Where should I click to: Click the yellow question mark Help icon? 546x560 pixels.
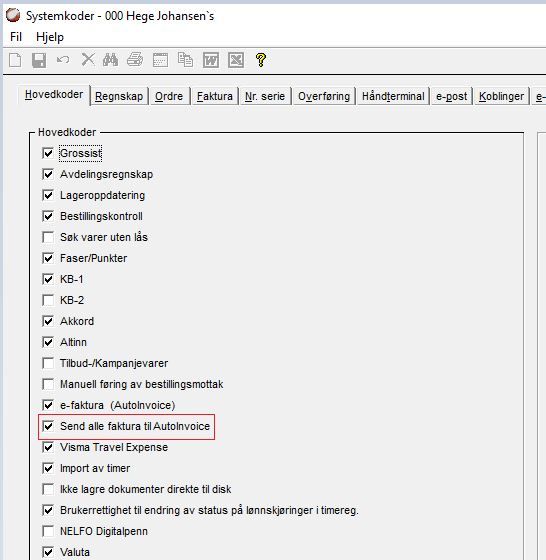pos(261,60)
